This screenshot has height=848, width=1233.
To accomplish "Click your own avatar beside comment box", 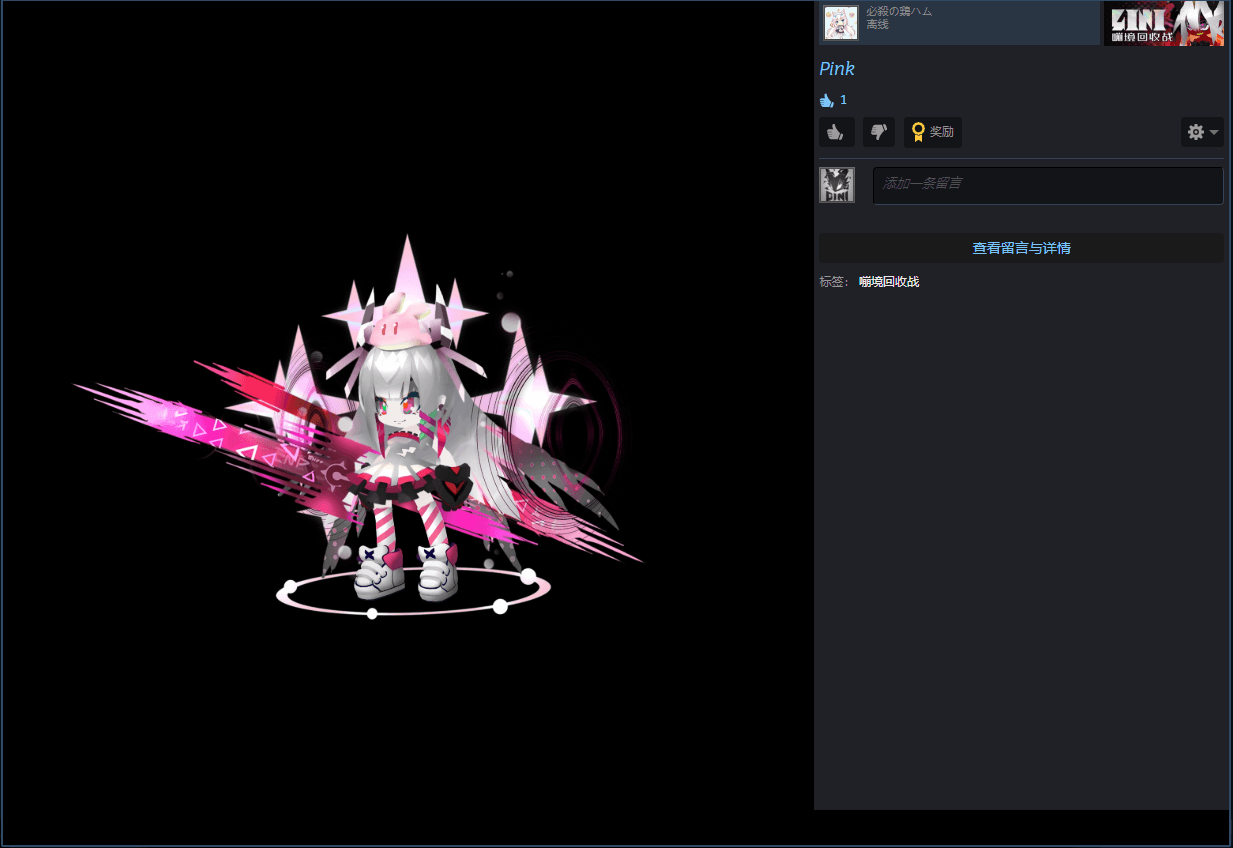I will pos(837,185).
